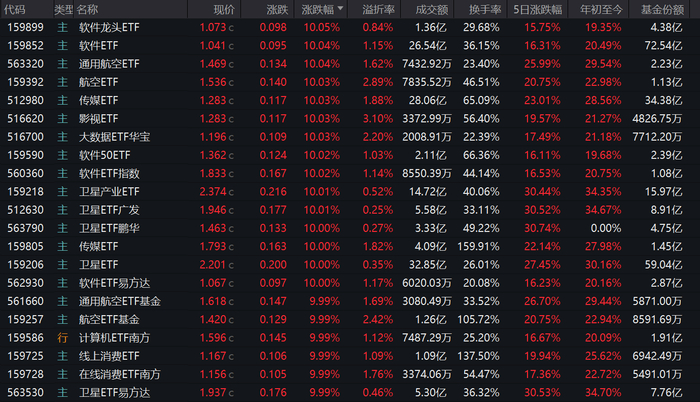The width and height of the screenshot is (700, 402).
Task: Open the 航空ETF基金 row name
Action: [x=109, y=320]
